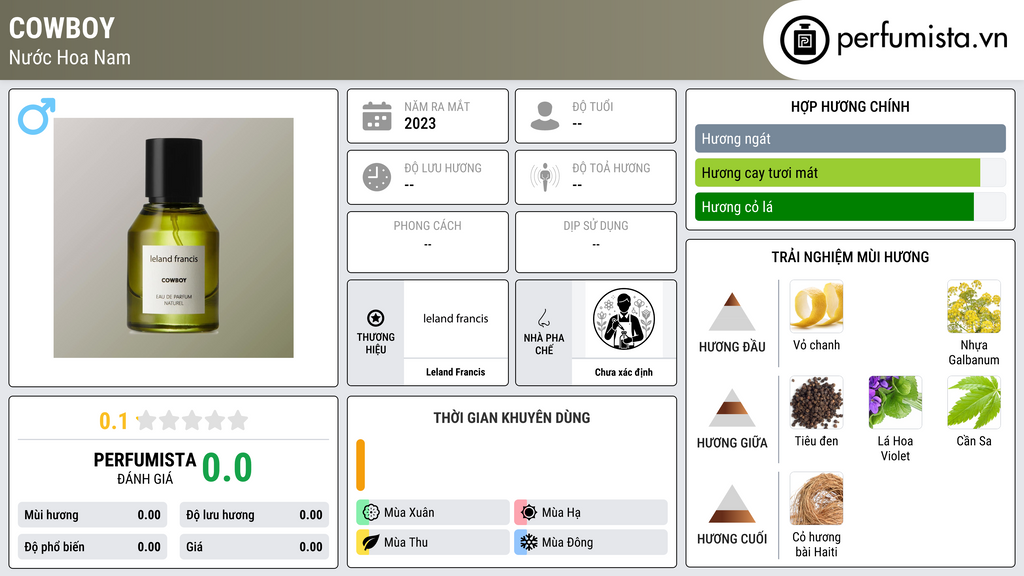
Task: Click the clock icon for Độ lưu hương
Action: [x=377, y=177]
